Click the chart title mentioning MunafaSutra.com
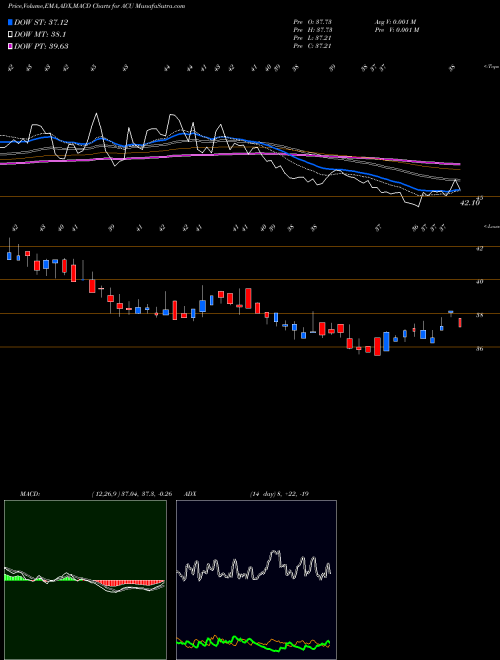The width and height of the screenshot is (500, 660). pyautogui.click(x=96, y=6)
